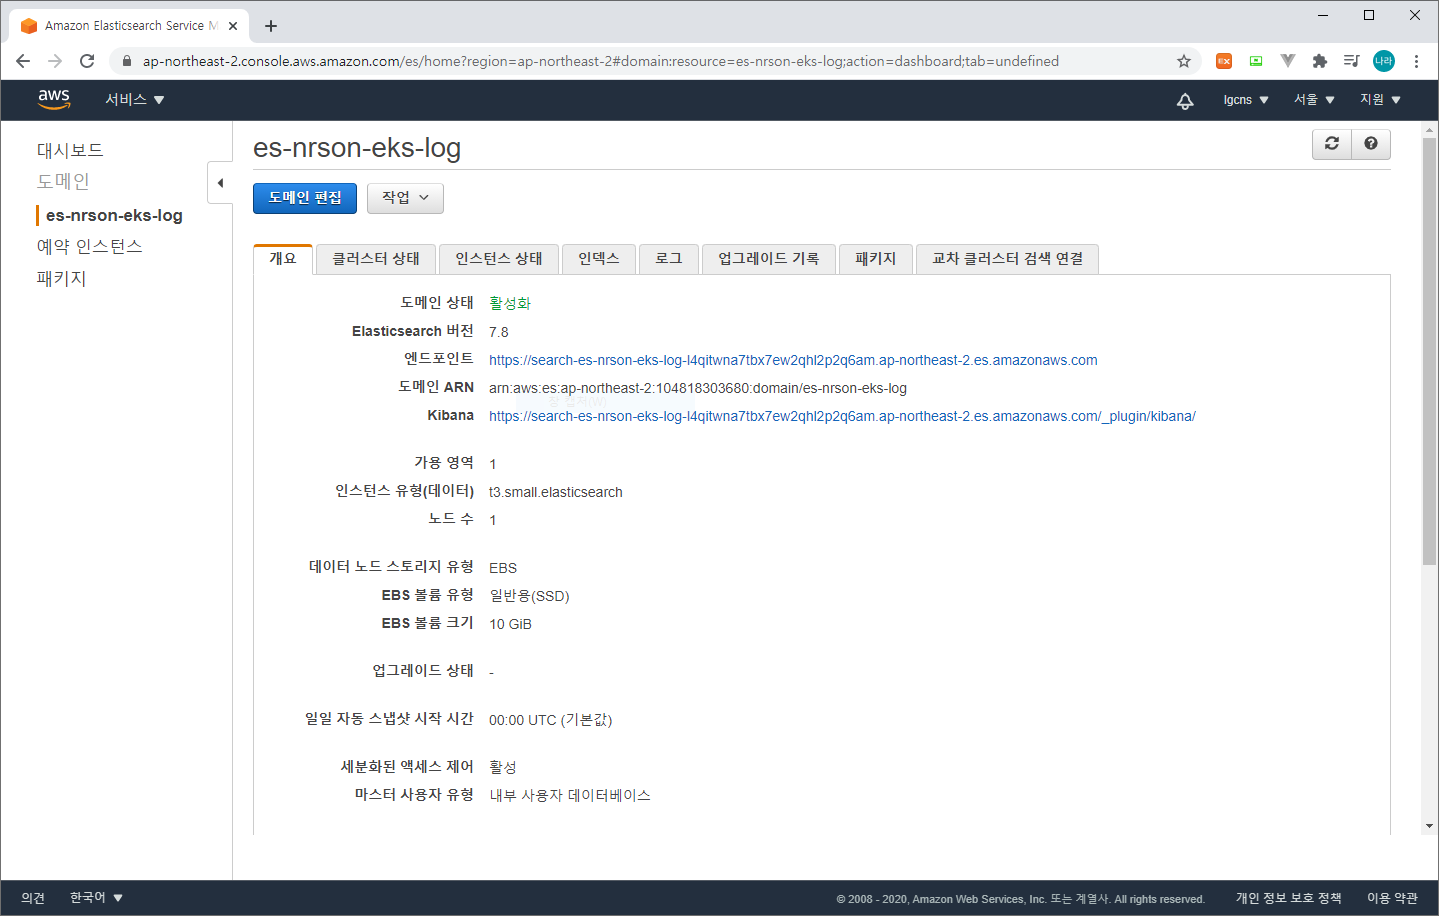Click the browser address bar URL
This screenshot has height=916, width=1439.
(600, 61)
